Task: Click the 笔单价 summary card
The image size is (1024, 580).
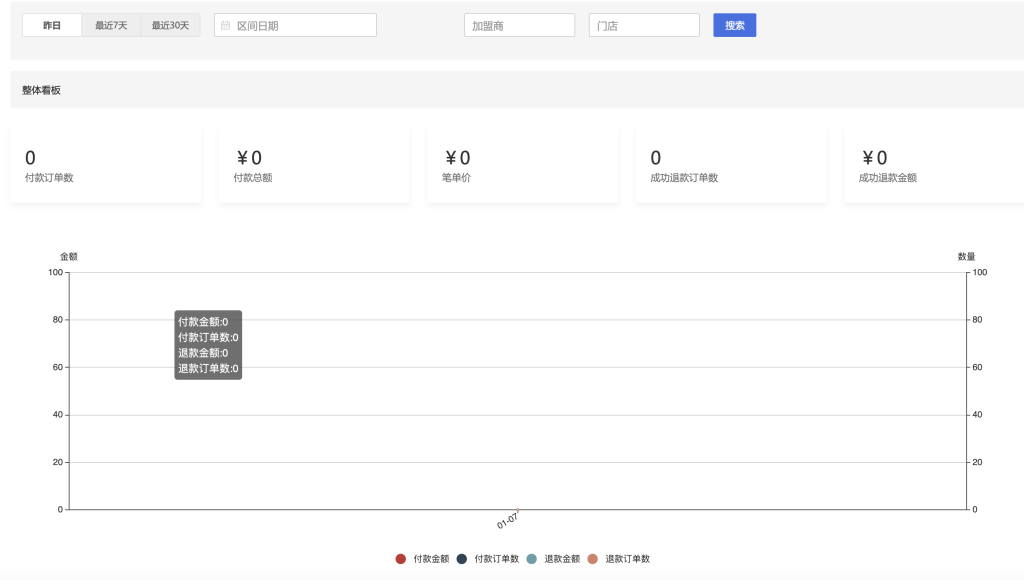Action: pos(522,165)
